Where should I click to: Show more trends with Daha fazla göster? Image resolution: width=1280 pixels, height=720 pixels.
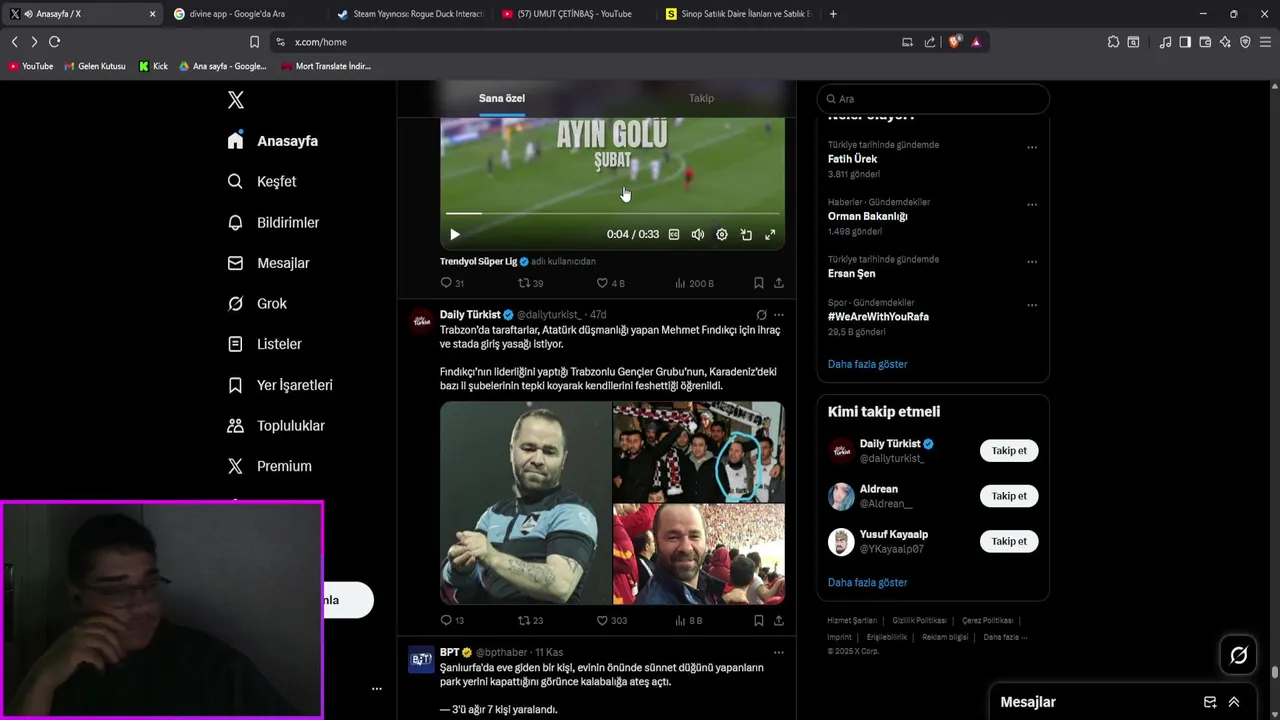point(867,364)
